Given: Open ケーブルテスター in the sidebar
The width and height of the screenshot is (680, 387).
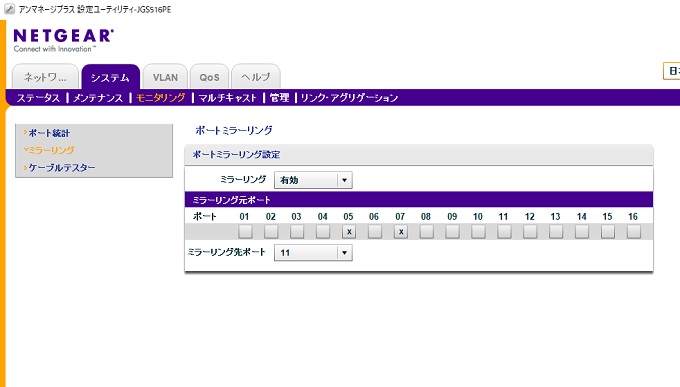Looking at the screenshot, I should coord(62,167).
